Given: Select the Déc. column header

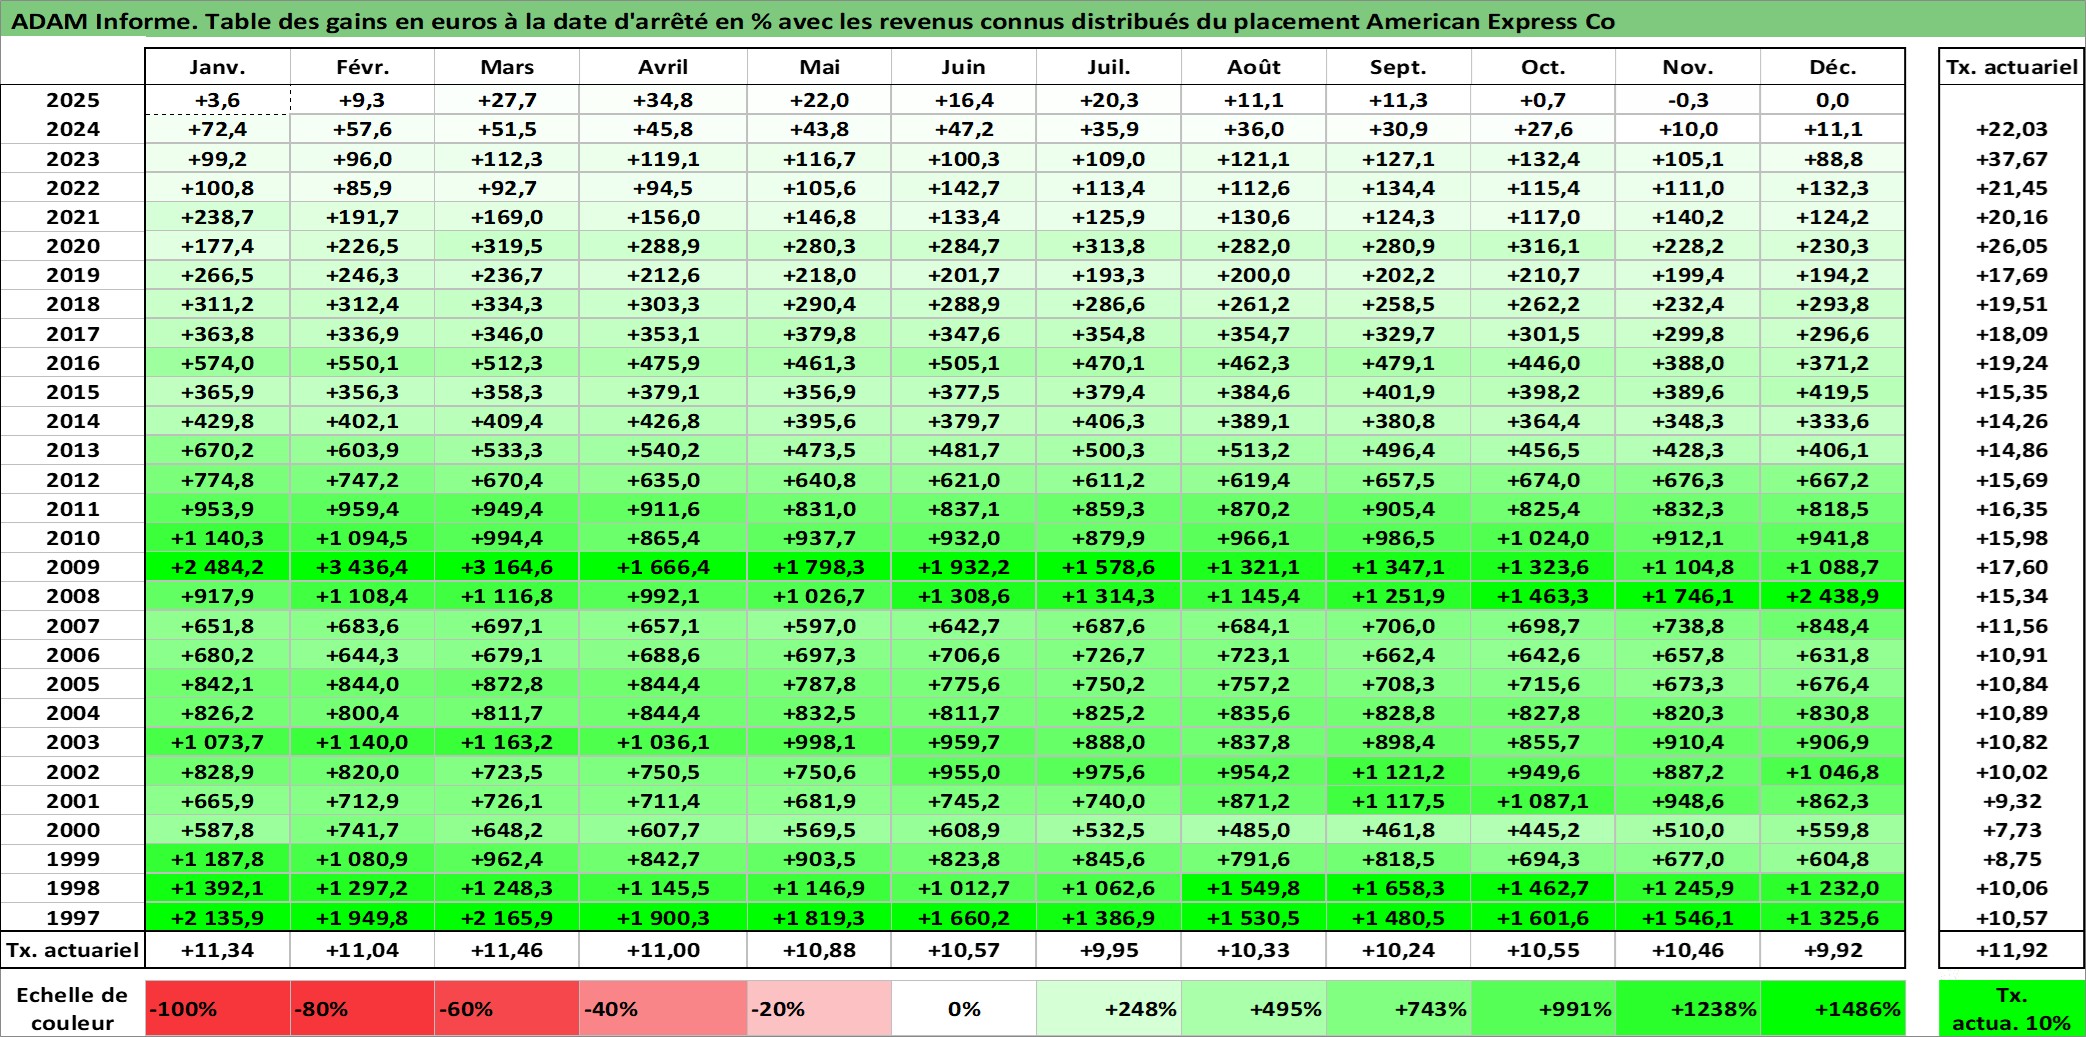Looking at the screenshot, I should coord(1832,67).
